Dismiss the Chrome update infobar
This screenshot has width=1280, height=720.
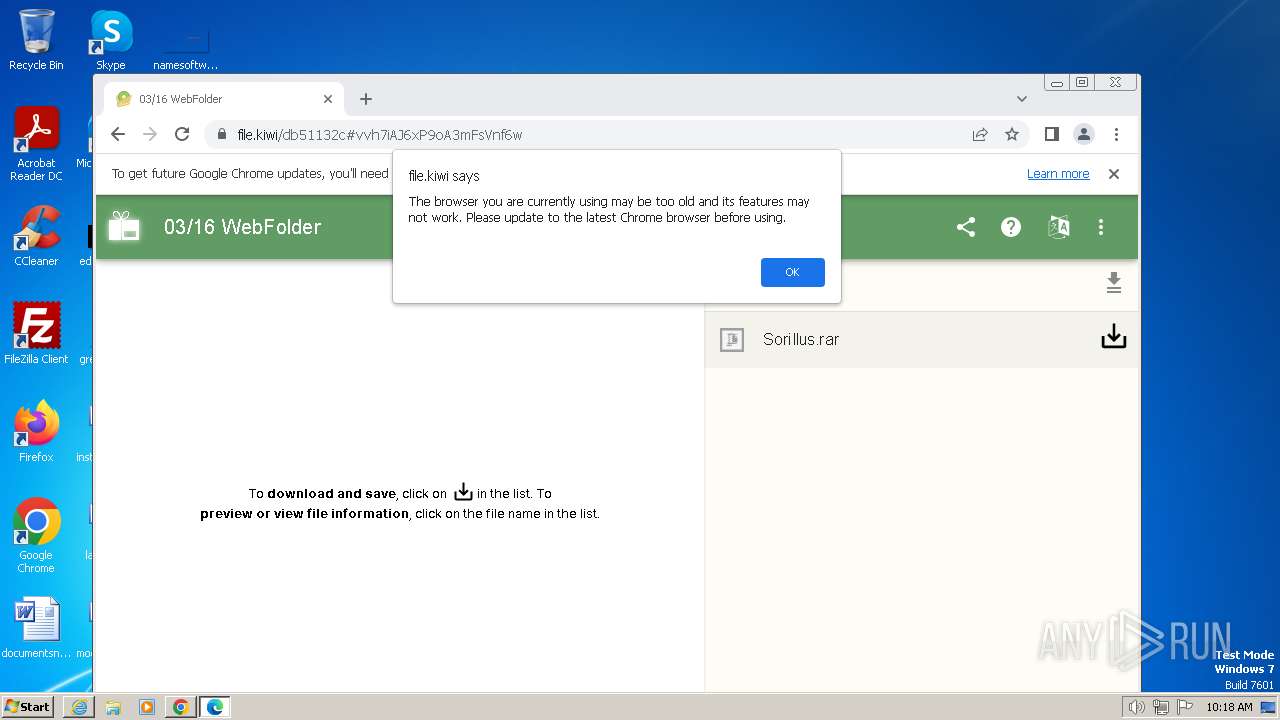click(x=1114, y=174)
